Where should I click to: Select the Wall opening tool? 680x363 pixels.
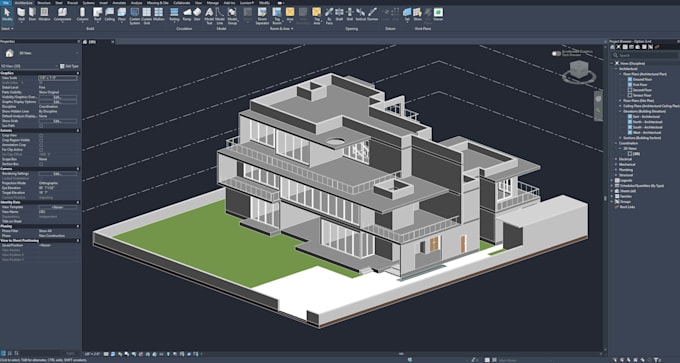pyautogui.click(x=350, y=14)
